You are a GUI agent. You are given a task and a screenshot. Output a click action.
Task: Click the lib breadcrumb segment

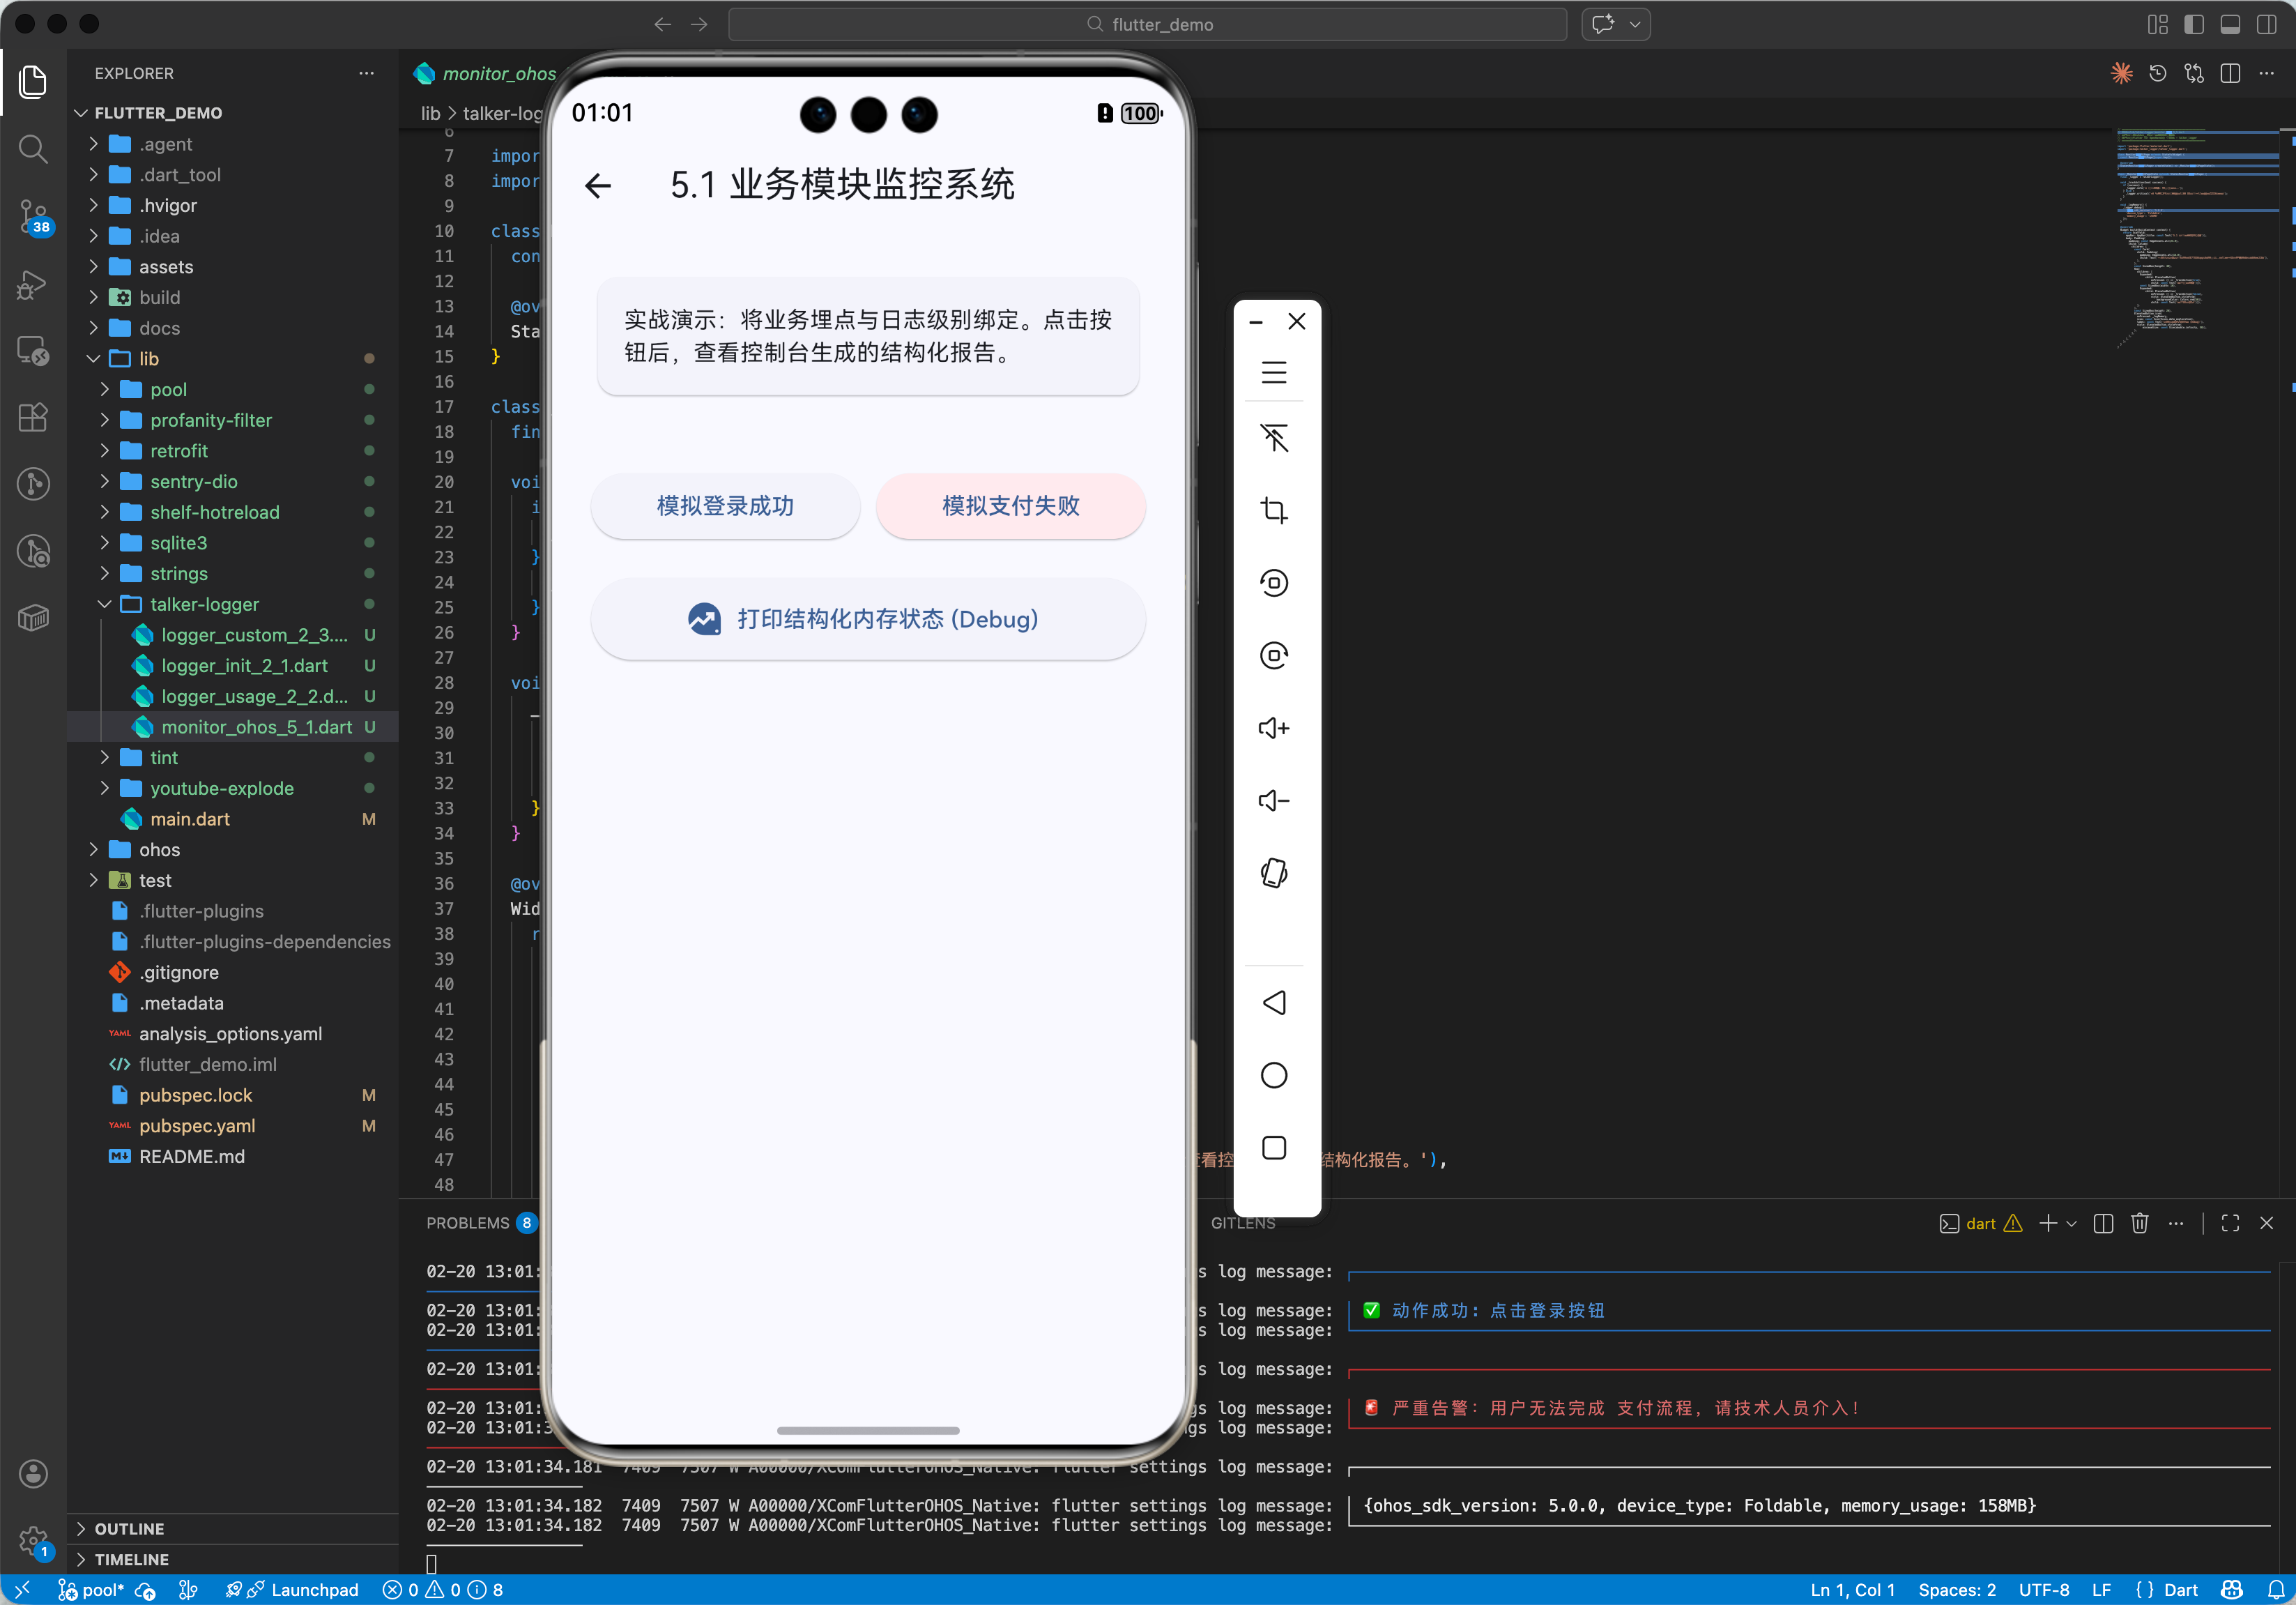(x=431, y=114)
